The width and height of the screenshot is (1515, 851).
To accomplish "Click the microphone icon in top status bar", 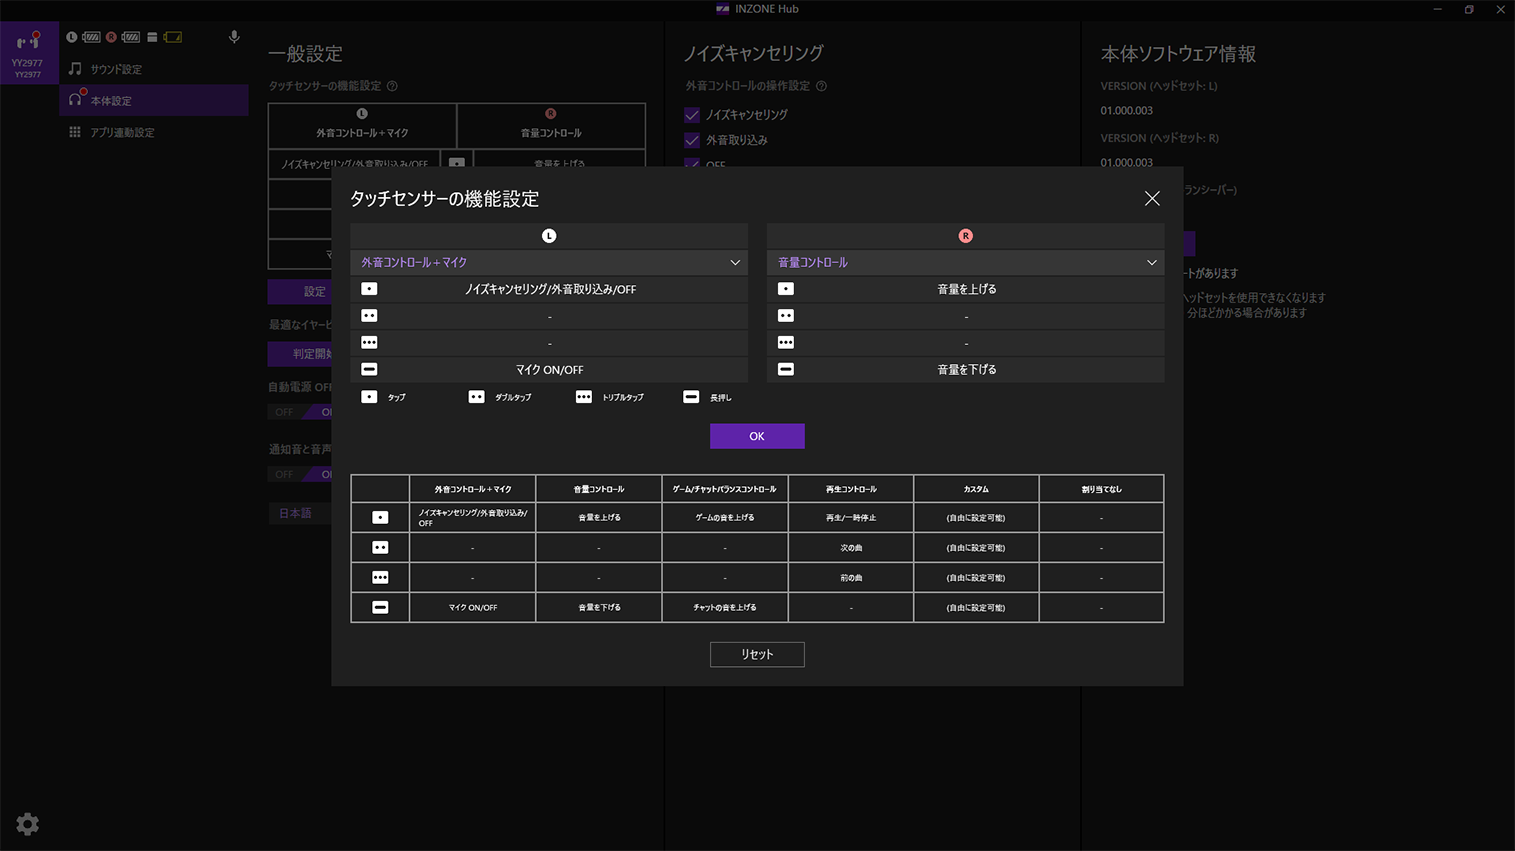I will [234, 37].
